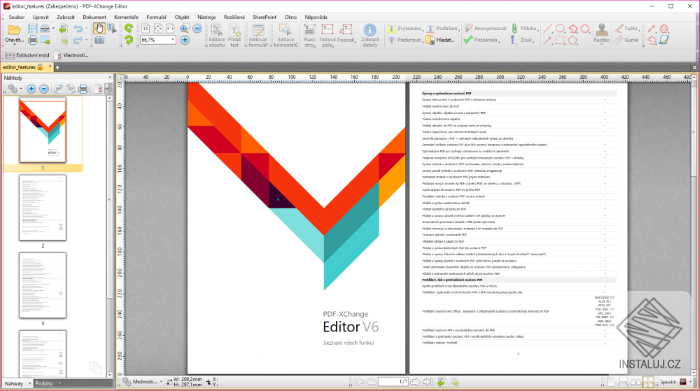Select the Tužka pencil tool
The height and width of the screenshot is (391, 700).
(x=627, y=29)
